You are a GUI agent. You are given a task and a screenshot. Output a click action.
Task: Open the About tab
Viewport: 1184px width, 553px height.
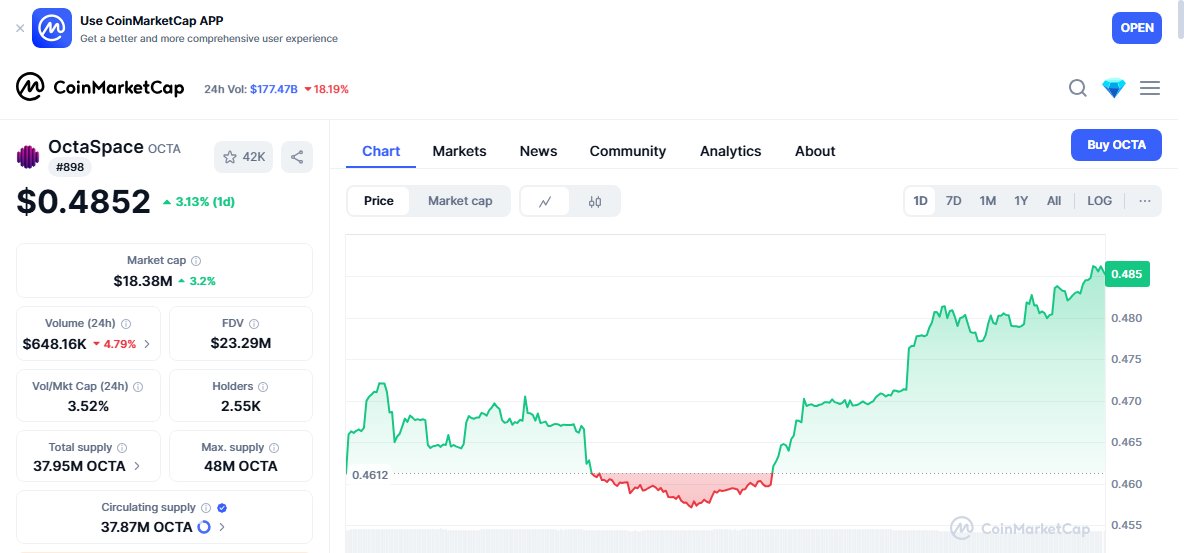(815, 151)
